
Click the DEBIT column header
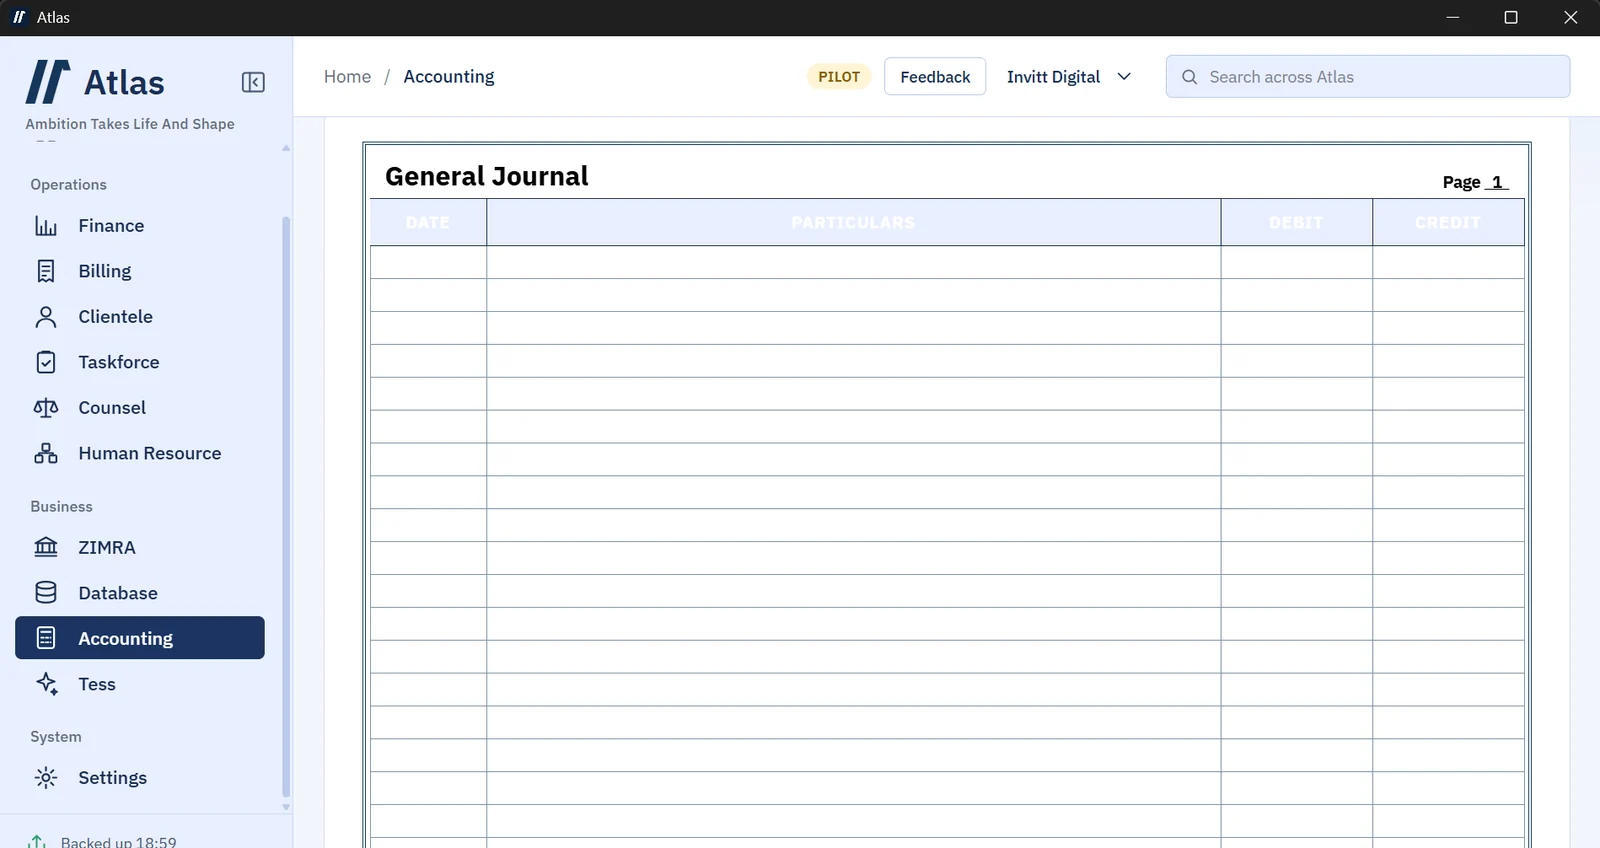click(x=1296, y=222)
